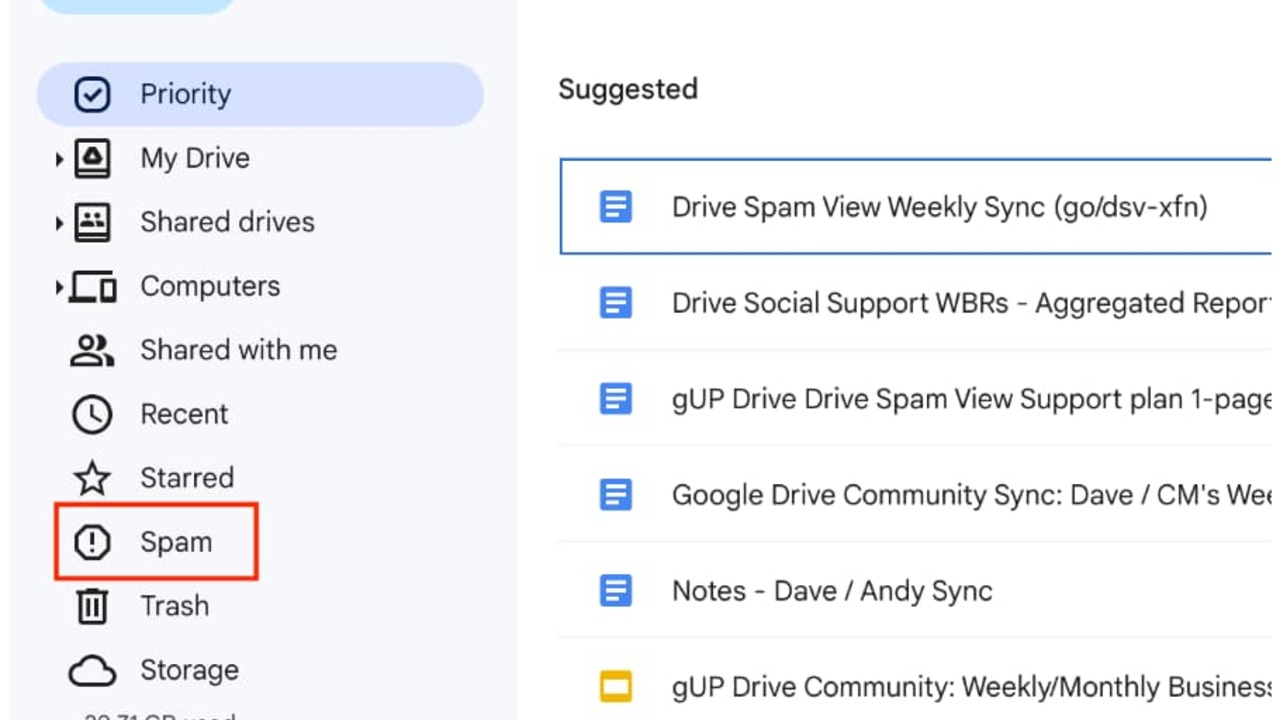This screenshot has height=720, width=1280.
Task: Click the Storage cloud icon
Action: tap(92, 671)
